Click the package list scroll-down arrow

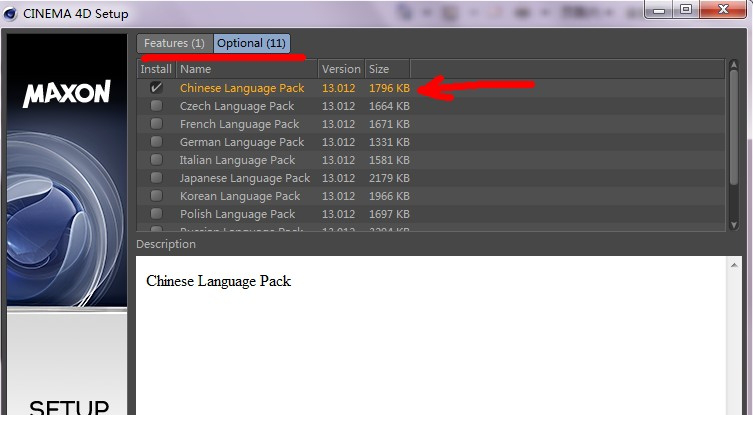tap(733, 225)
